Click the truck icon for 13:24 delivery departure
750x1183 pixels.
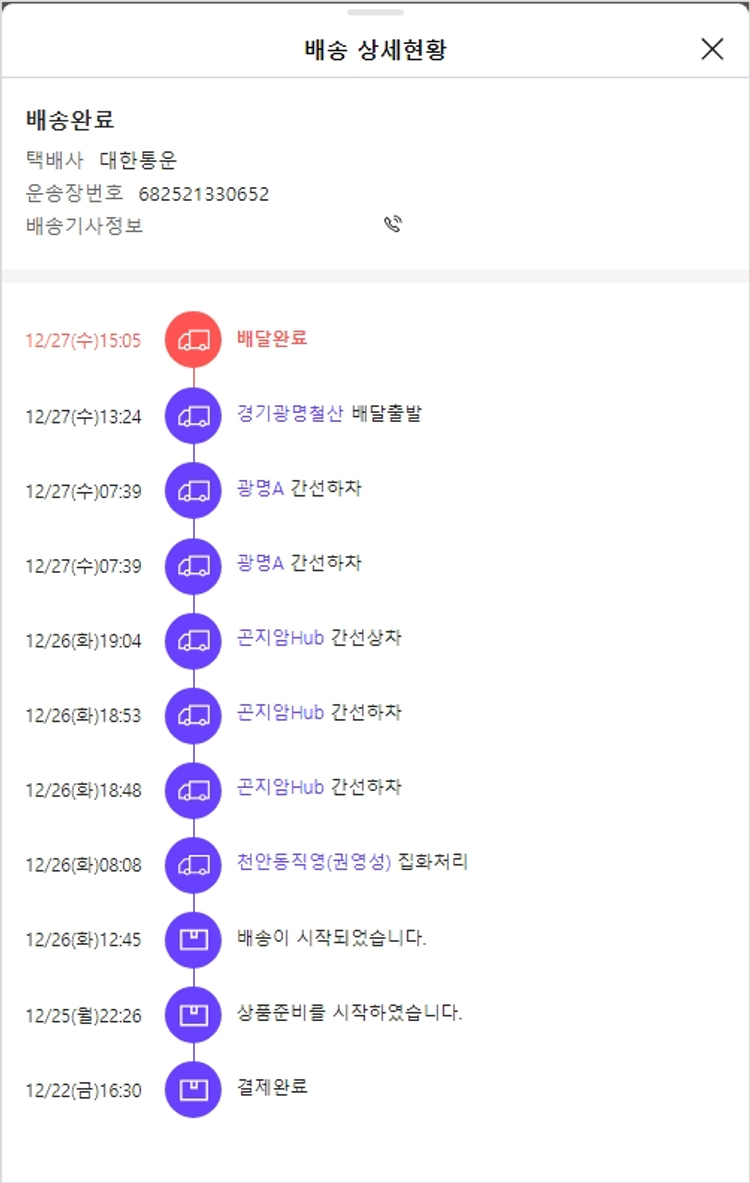[x=193, y=416]
